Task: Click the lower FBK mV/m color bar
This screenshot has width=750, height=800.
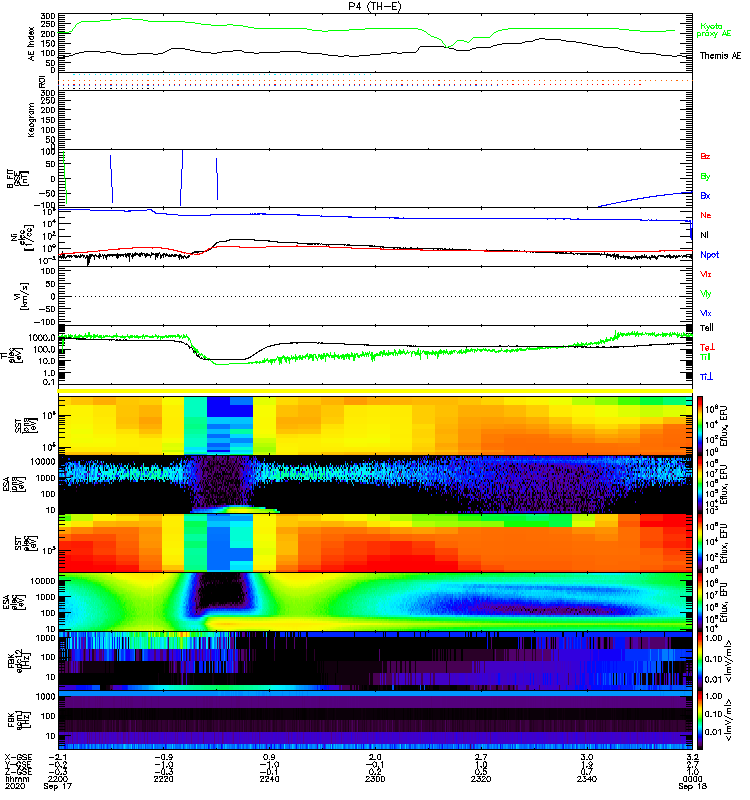Action: [700, 720]
